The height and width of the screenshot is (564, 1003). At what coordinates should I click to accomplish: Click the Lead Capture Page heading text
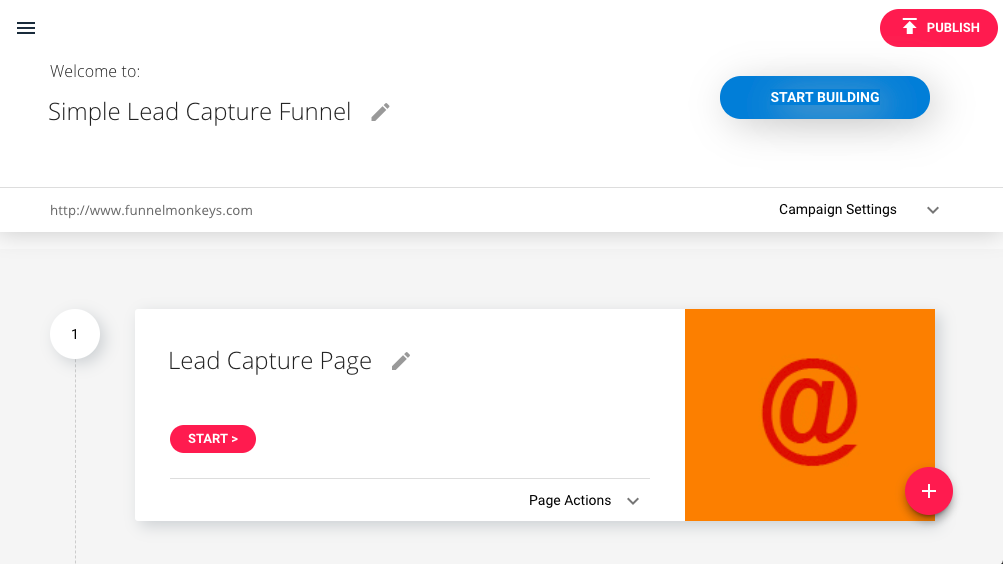270,361
